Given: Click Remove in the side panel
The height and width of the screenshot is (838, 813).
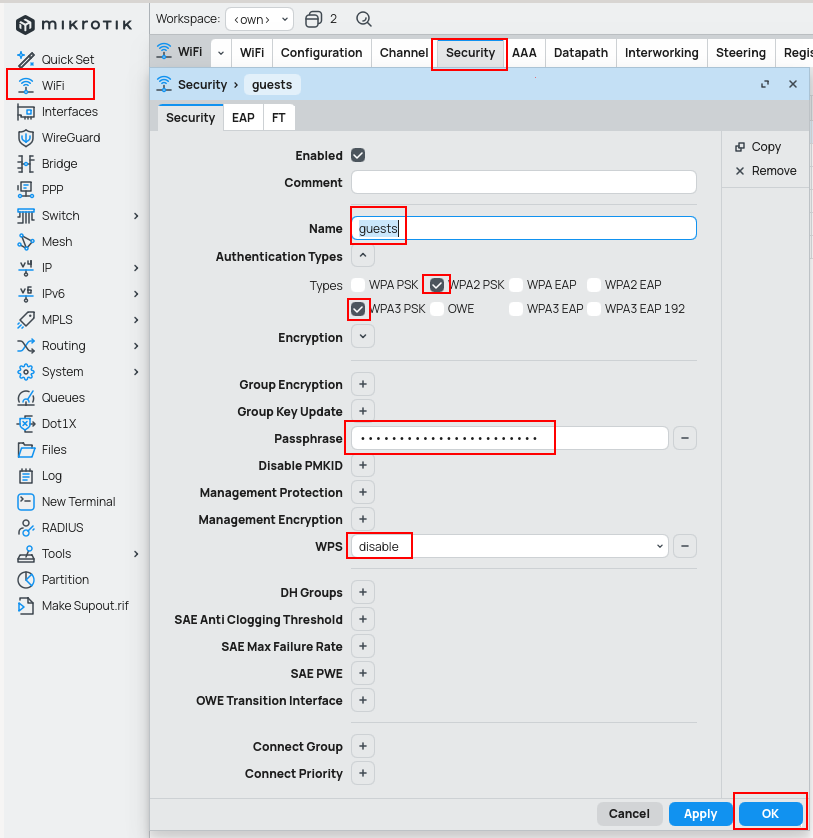Looking at the screenshot, I should [x=765, y=171].
